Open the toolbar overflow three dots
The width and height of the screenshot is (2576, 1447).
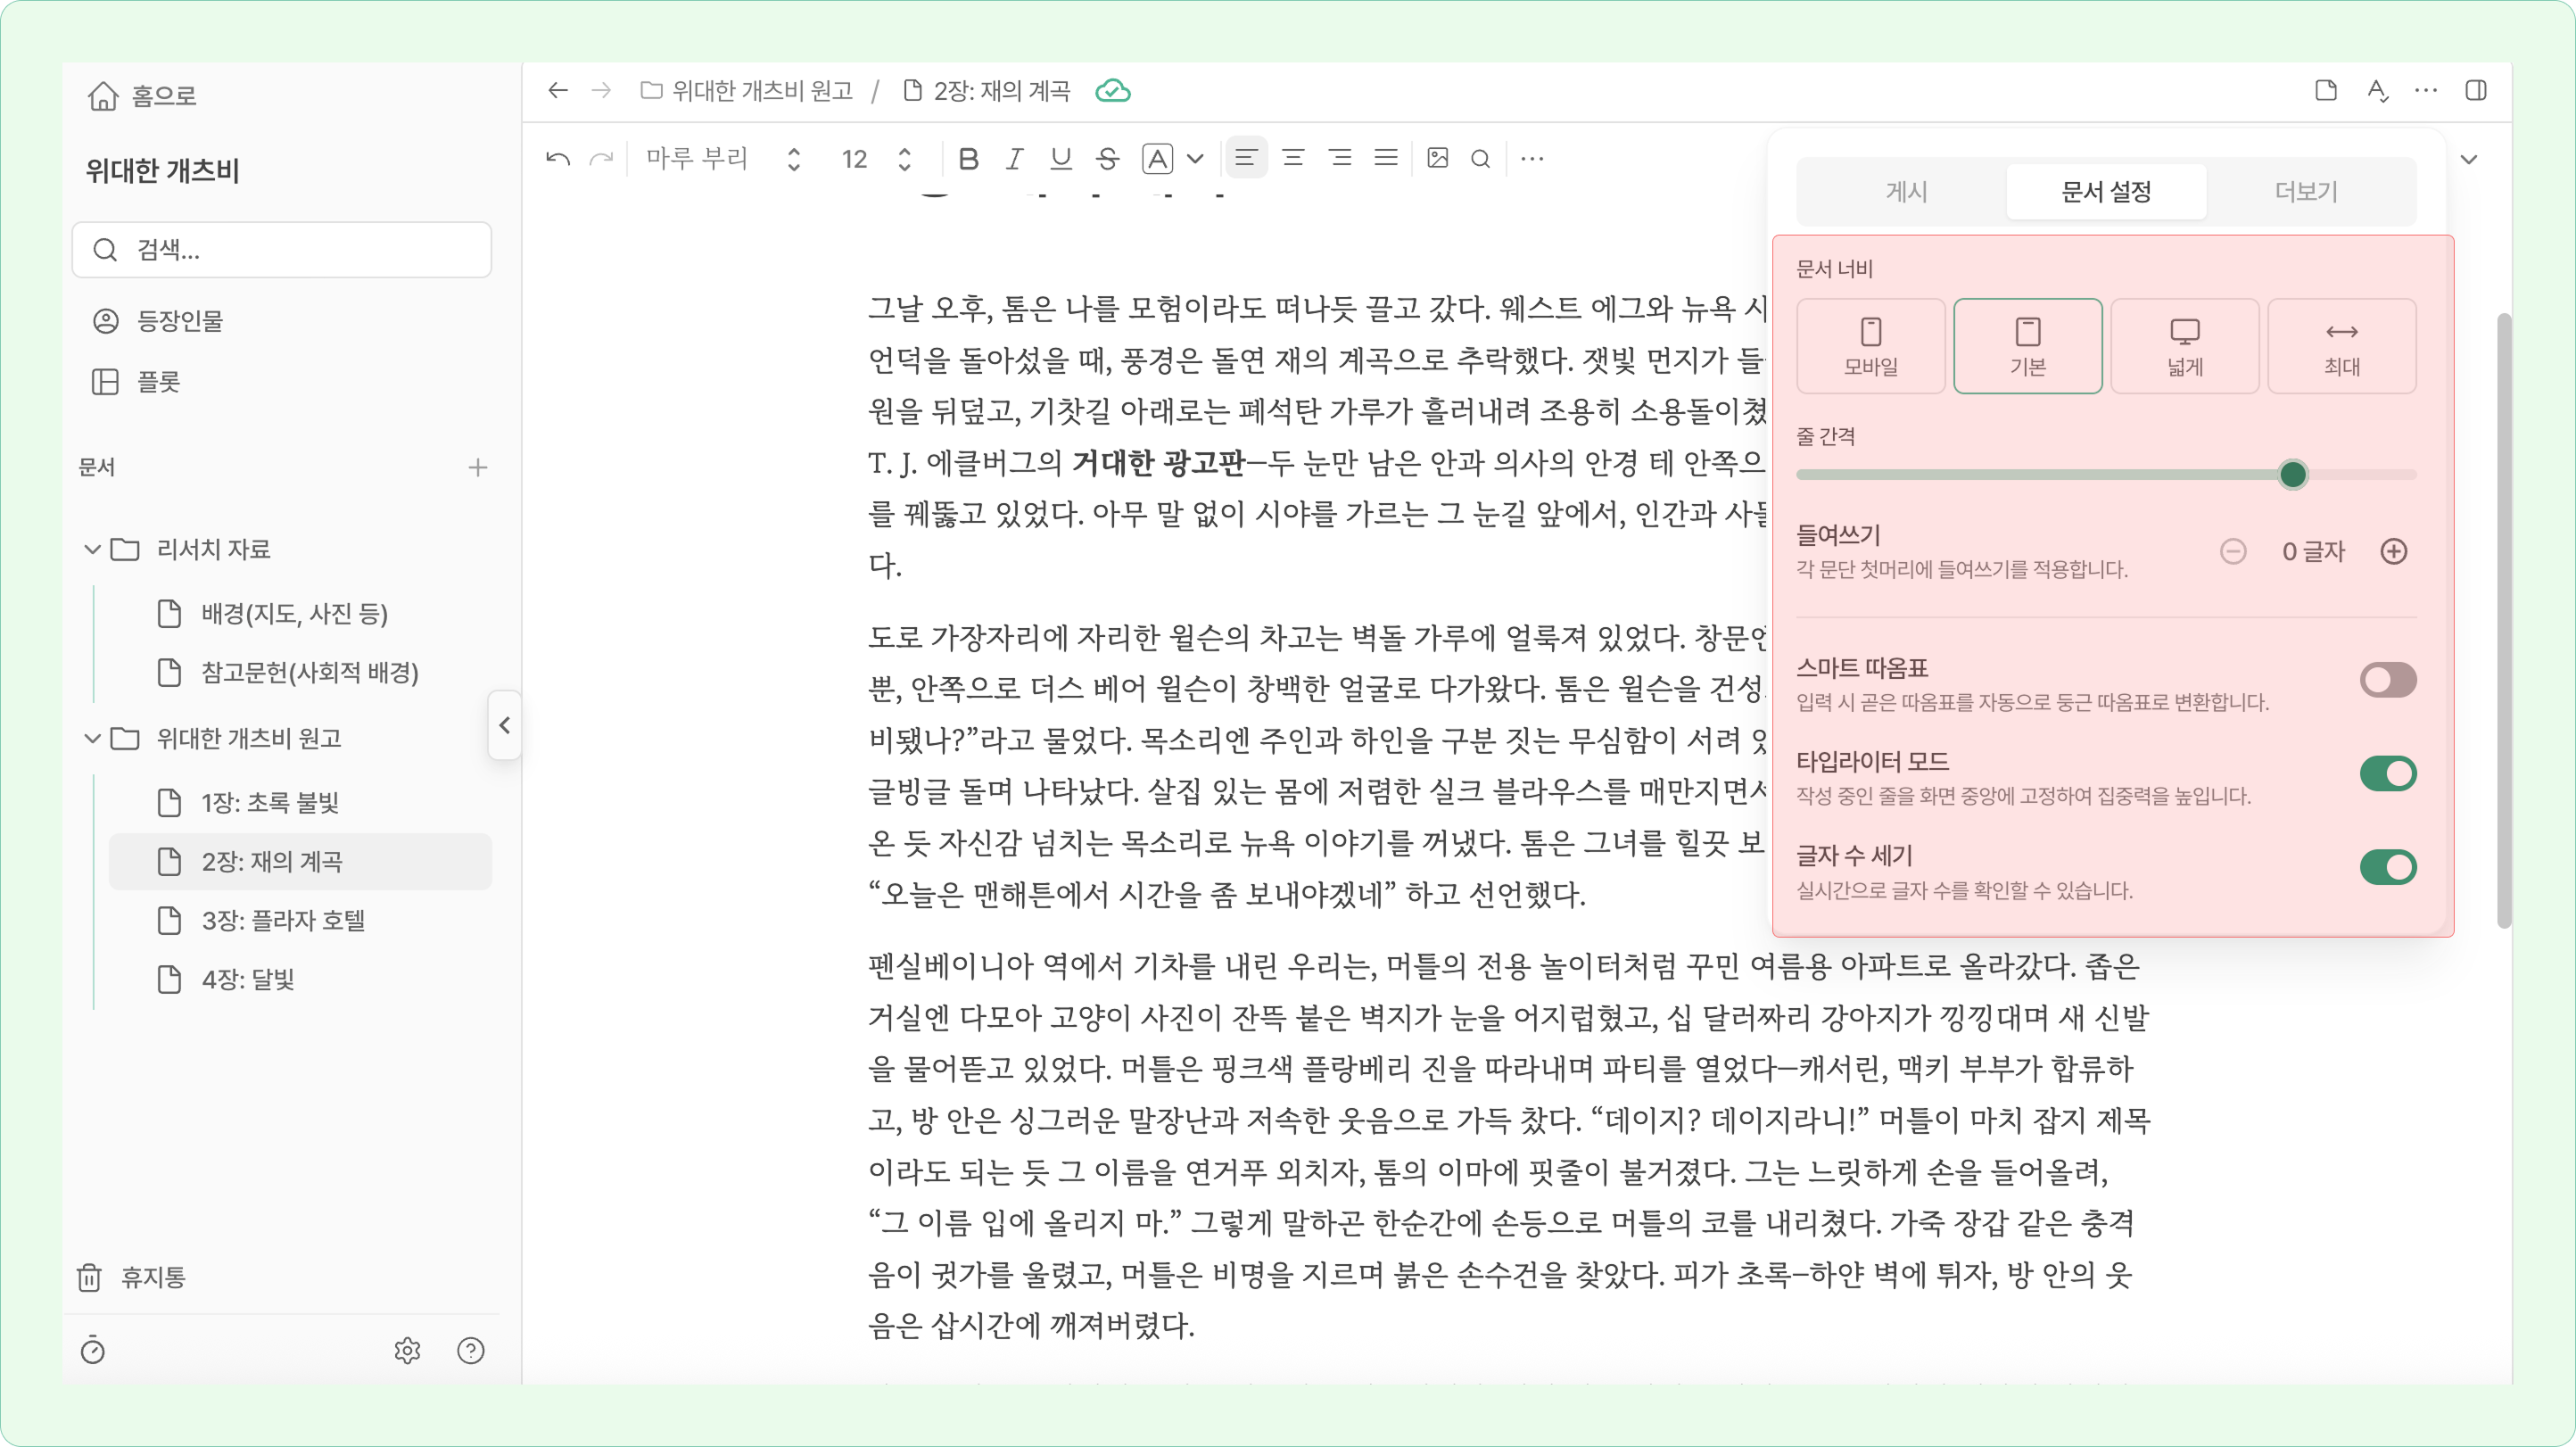click(1532, 158)
